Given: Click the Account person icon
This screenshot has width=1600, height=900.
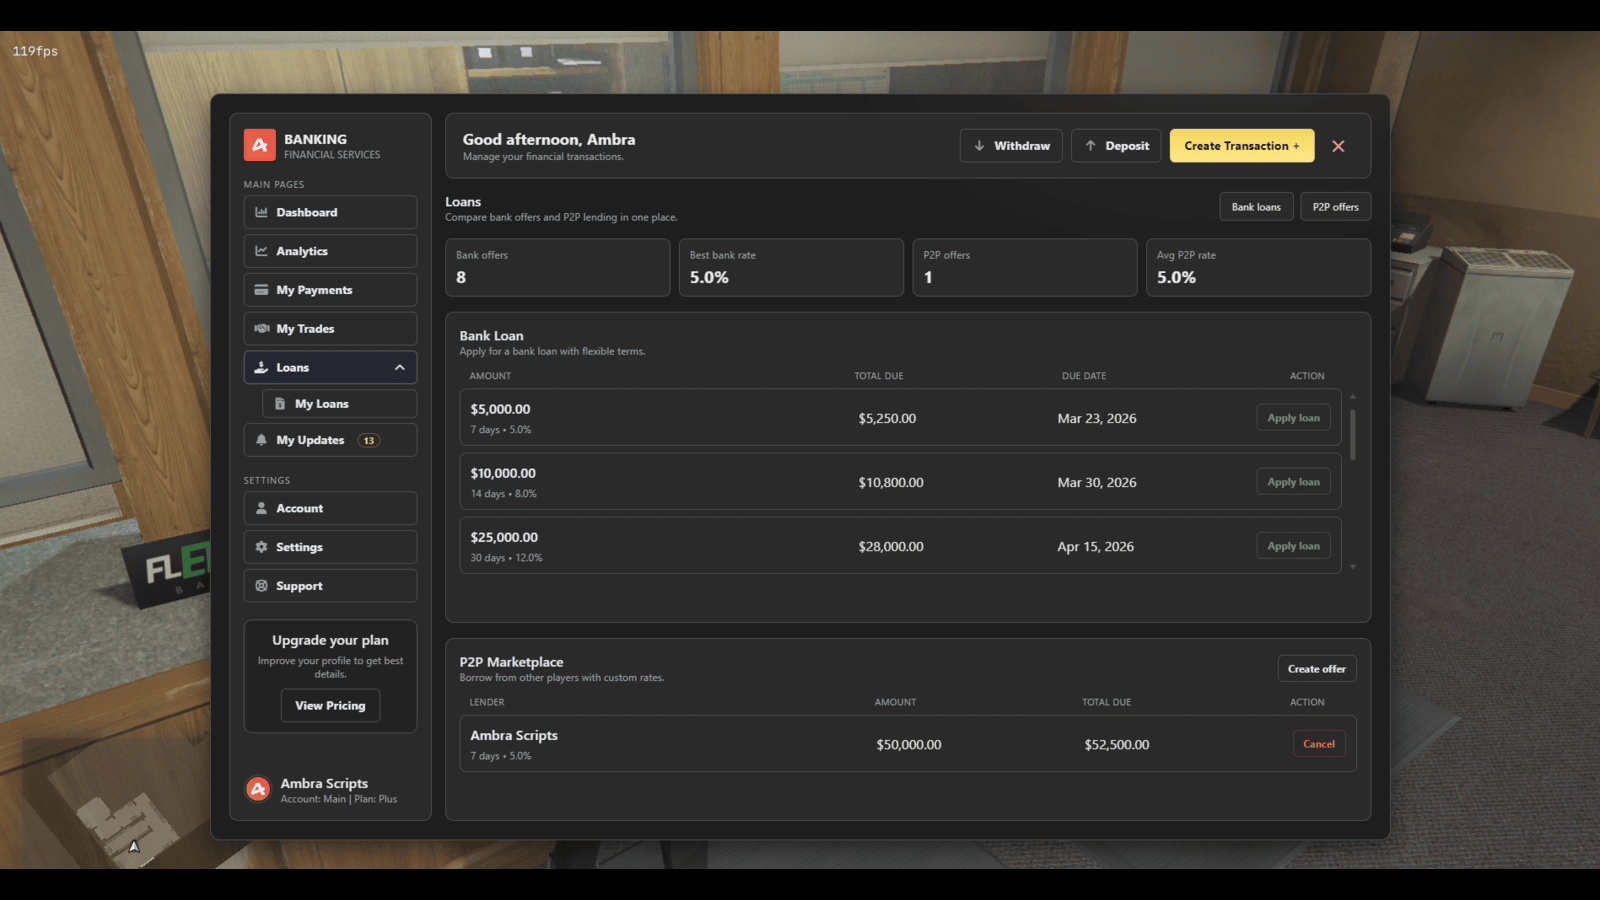Looking at the screenshot, I should (262, 508).
